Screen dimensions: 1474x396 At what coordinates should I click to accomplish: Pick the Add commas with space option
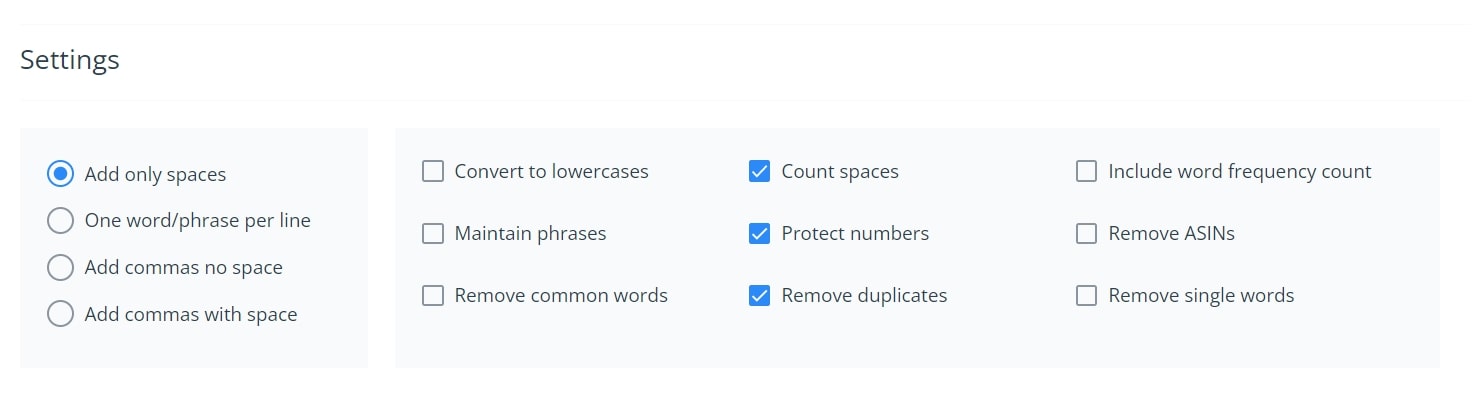tap(61, 314)
